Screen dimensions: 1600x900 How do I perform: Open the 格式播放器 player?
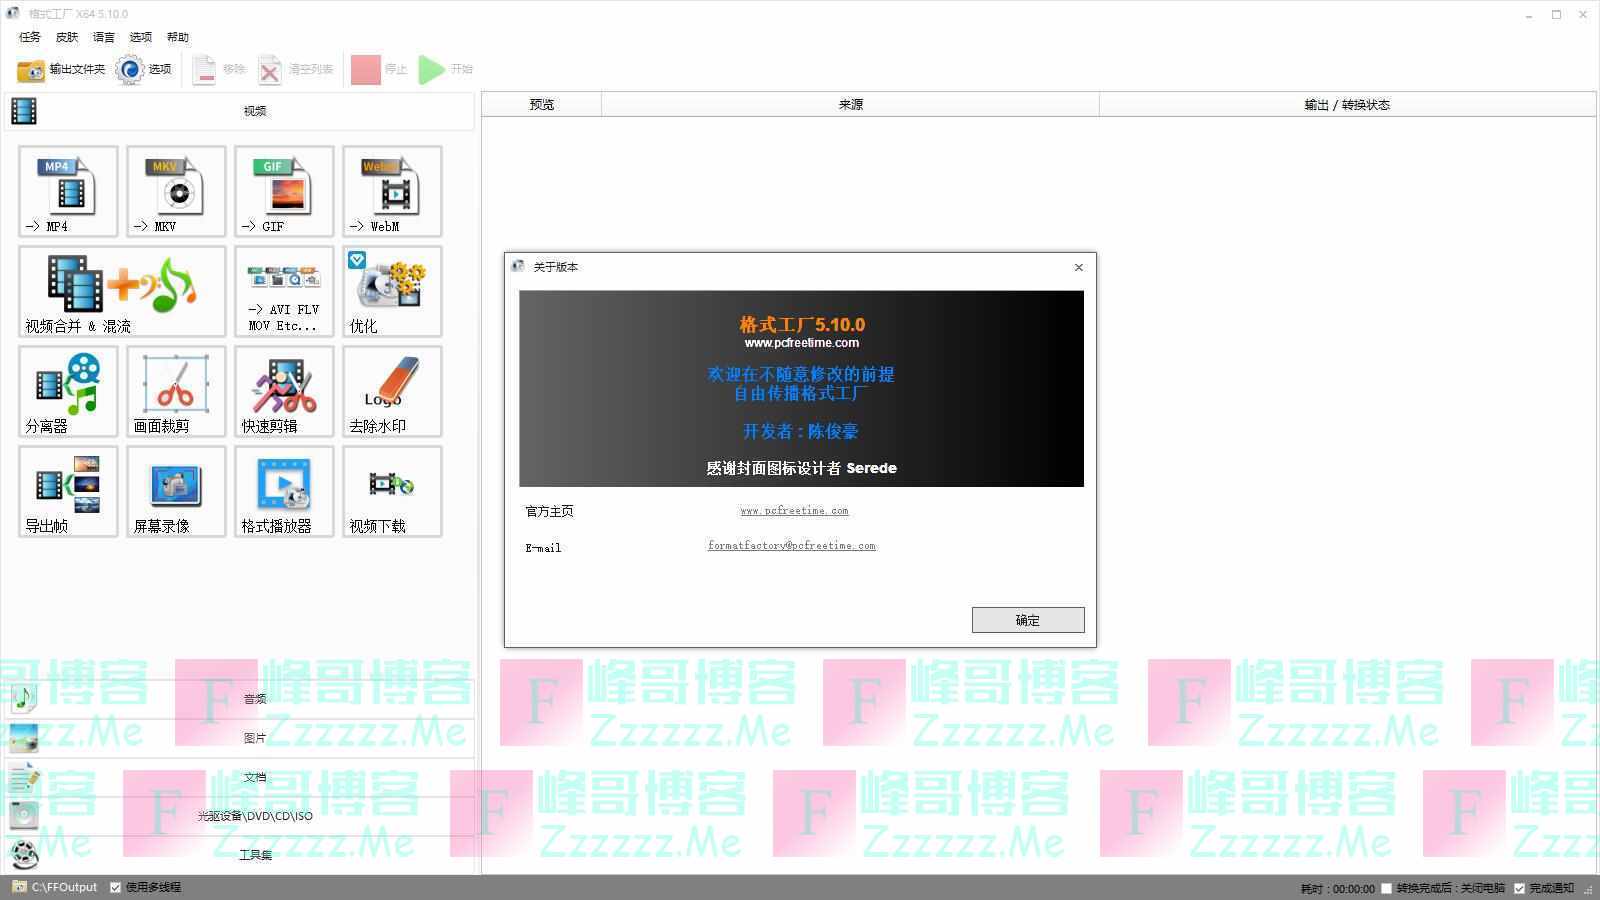click(x=284, y=491)
